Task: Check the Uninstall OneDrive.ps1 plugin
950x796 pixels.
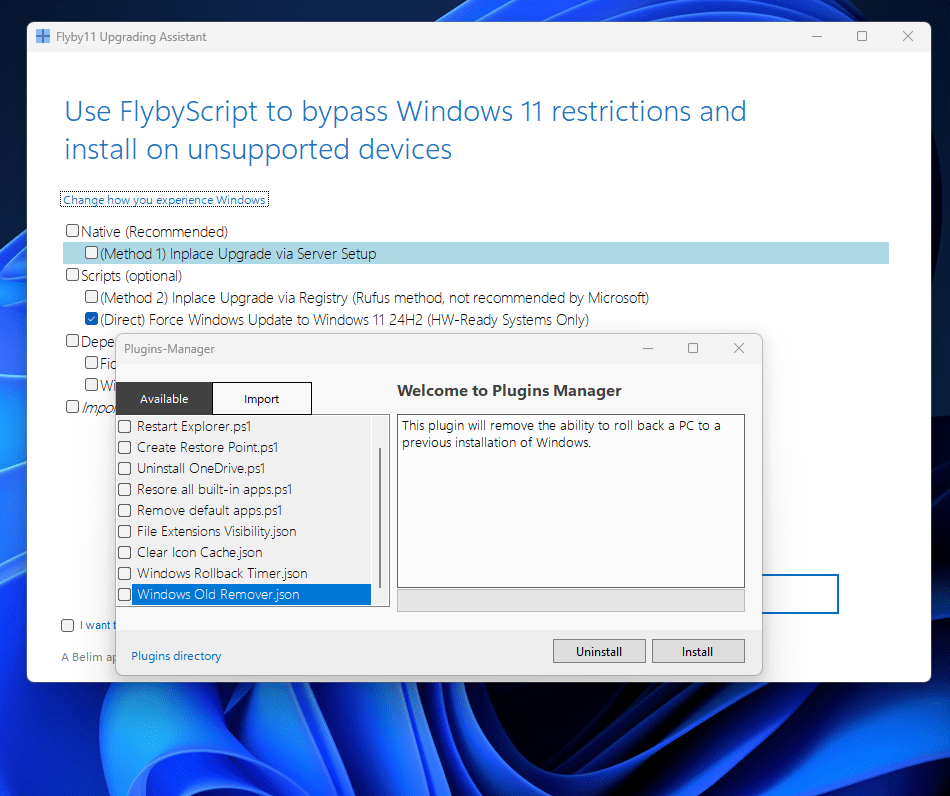Action: [124, 468]
